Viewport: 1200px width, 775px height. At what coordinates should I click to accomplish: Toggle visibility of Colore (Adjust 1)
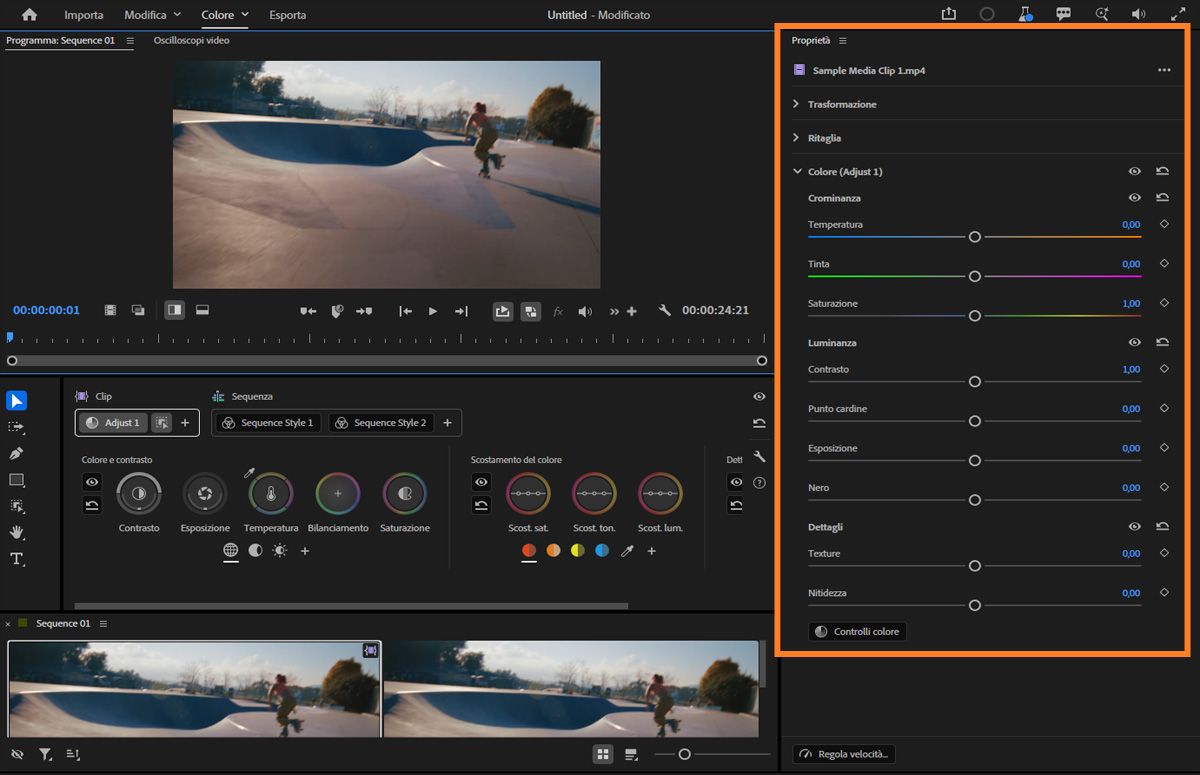pos(1134,172)
